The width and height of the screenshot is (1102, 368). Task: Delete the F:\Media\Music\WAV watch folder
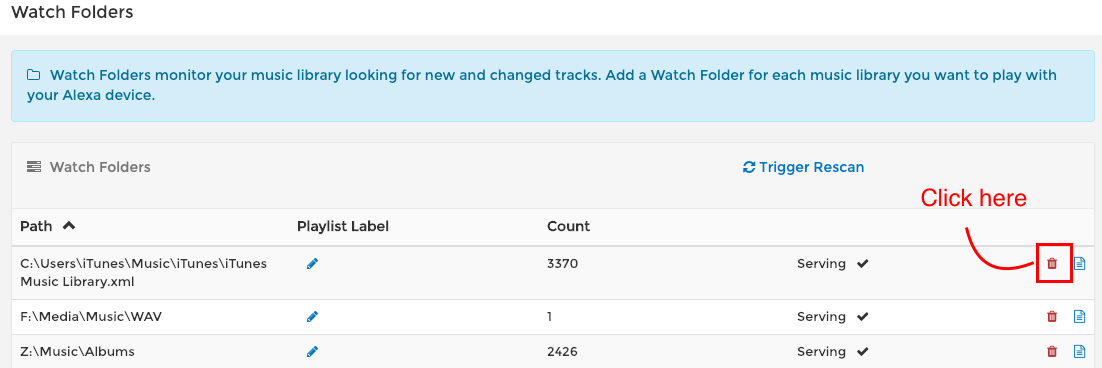tap(1052, 317)
